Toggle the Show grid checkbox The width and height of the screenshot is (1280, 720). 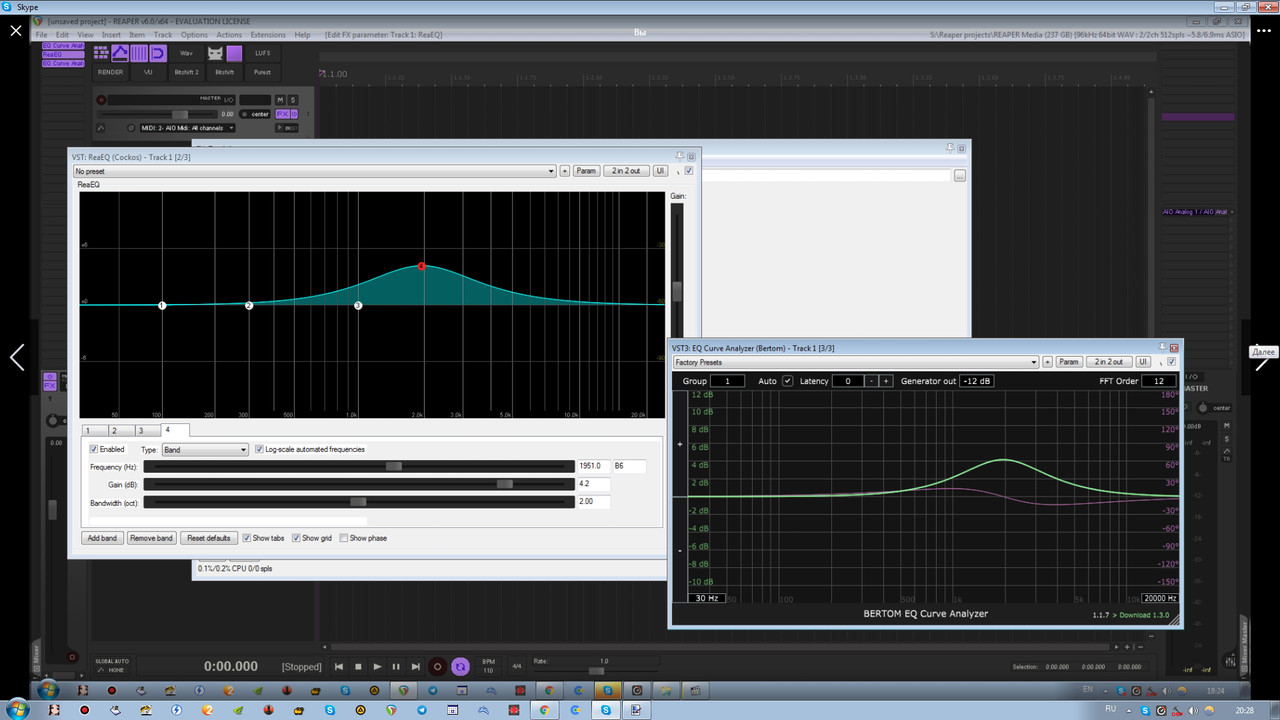click(x=296, y=538)
